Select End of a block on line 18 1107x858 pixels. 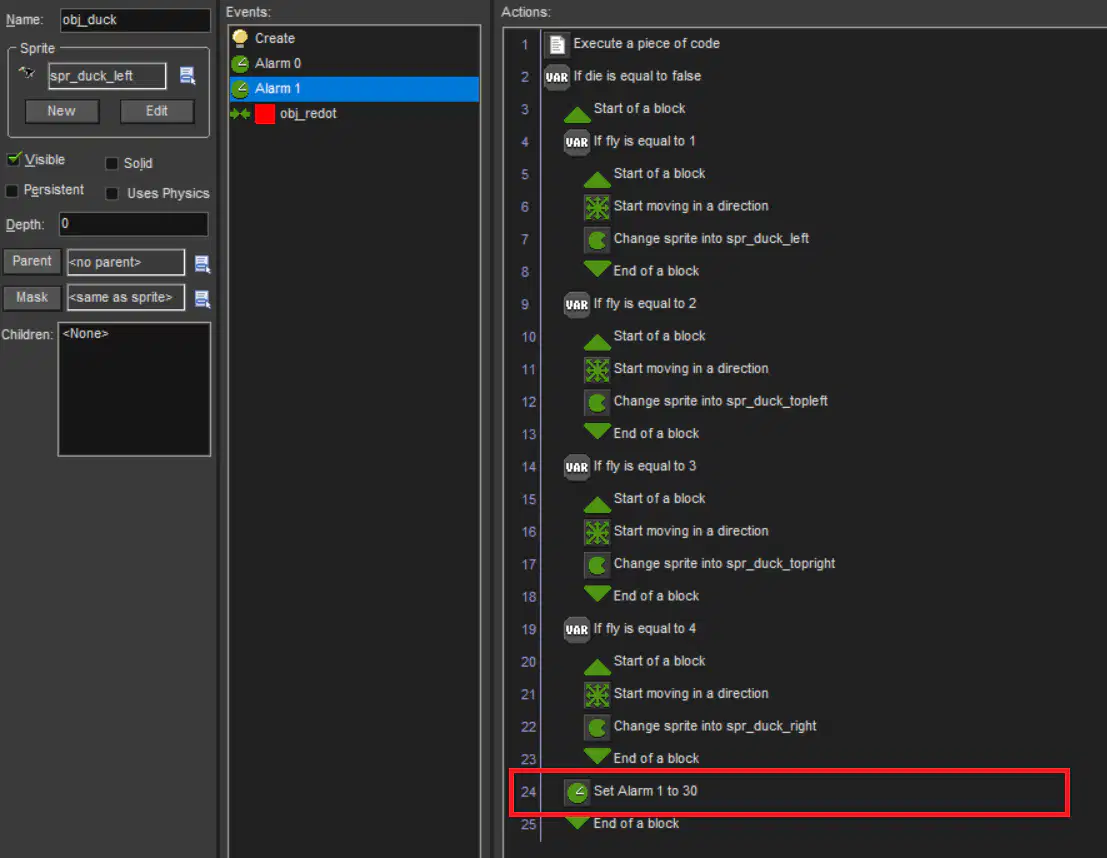click(x=641, y=595)
